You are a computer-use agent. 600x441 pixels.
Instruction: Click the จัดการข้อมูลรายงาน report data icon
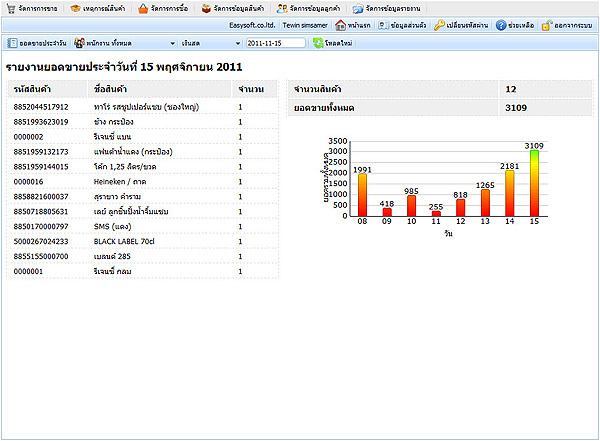click(358, 8)
